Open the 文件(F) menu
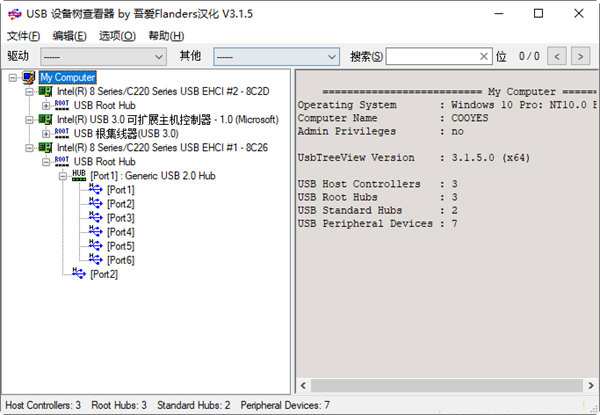 (22, 36)
